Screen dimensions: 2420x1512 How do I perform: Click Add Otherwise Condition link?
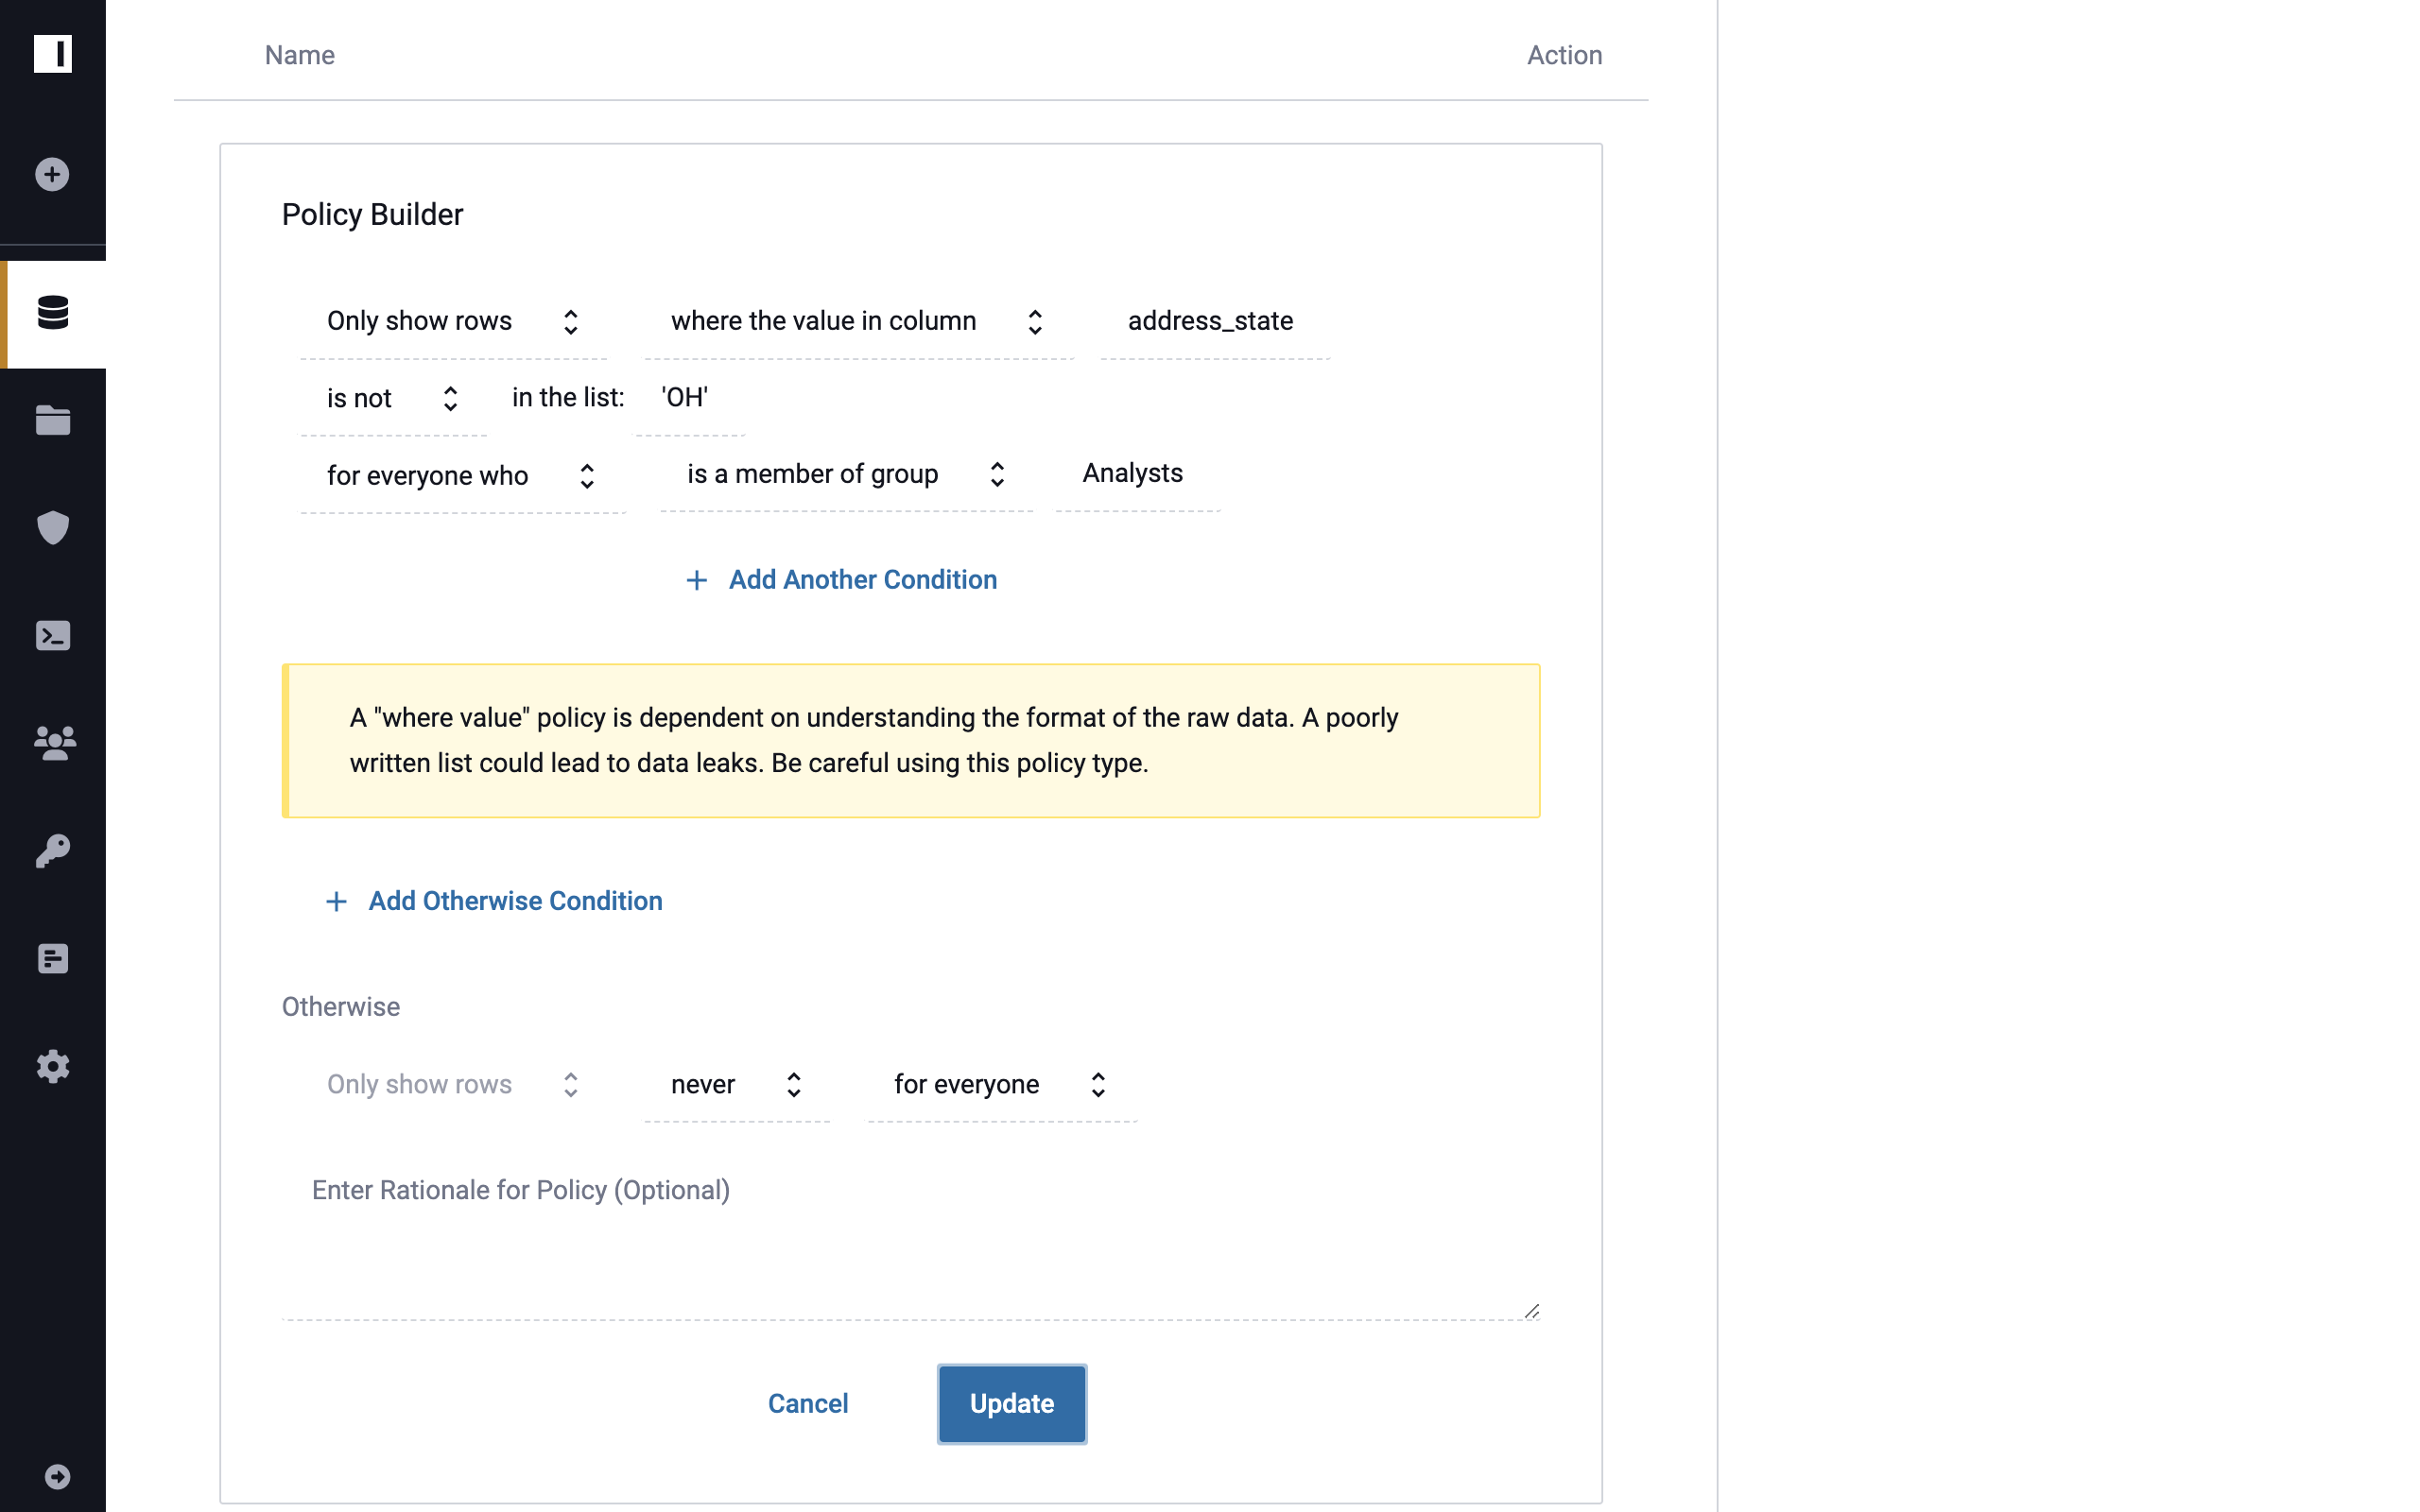point(515,901)
